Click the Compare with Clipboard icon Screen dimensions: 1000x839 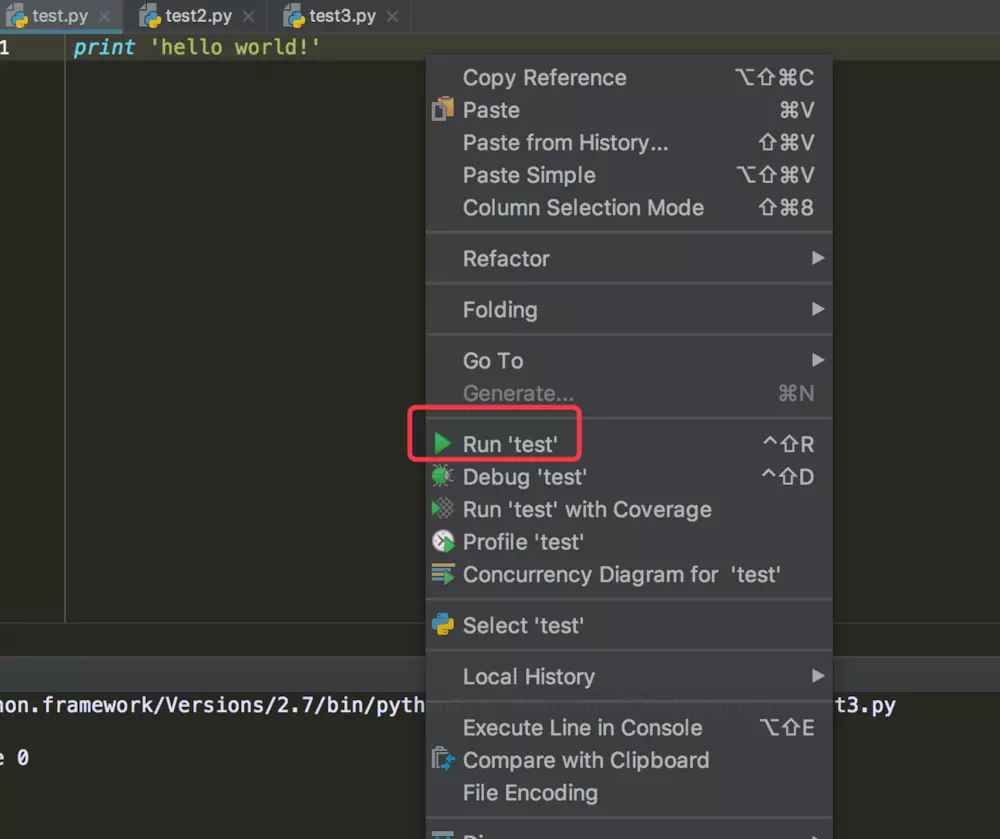(443, 760)
